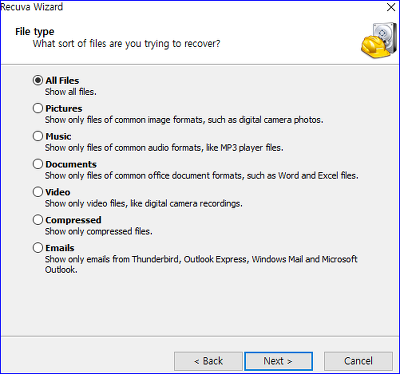This screenshot has width=400, height=374.
Task: Click the MP3 player files description text
Action: click(164, 148)
